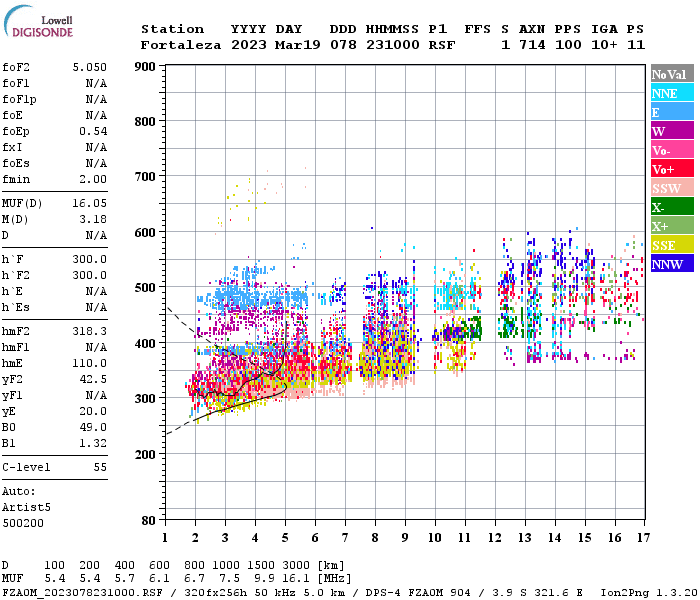Click the foF1 N/A value
The width and height of the screenshot is (700, 600).
point(96,83)
